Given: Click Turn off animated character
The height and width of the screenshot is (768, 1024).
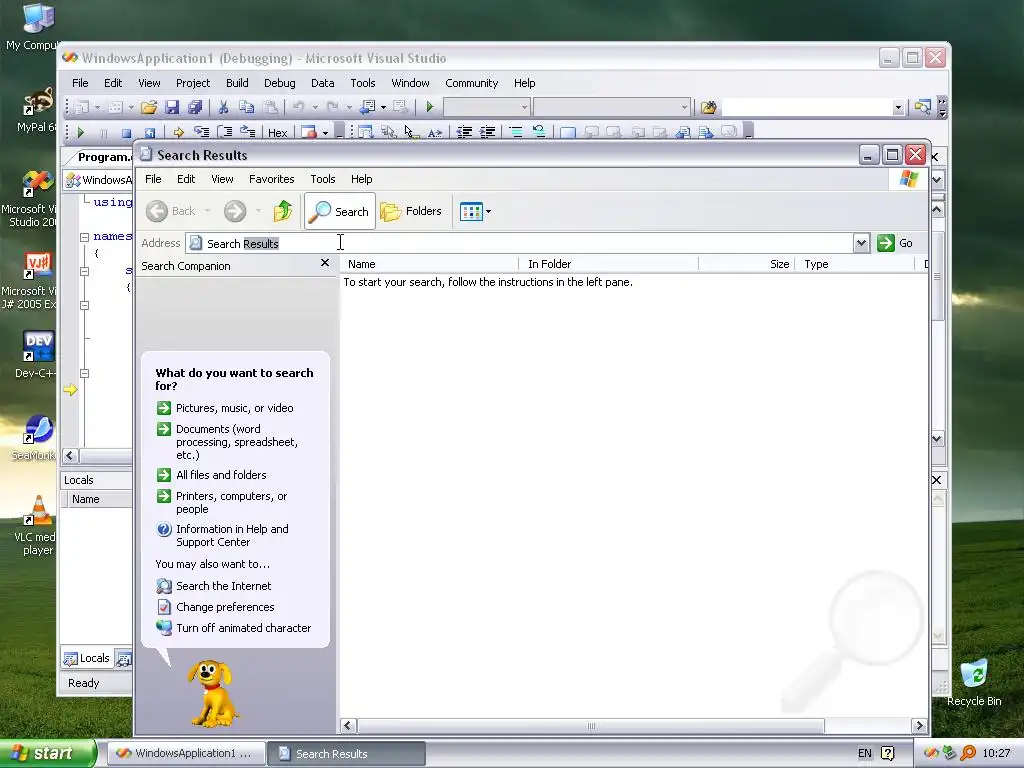Looking at the screenshot, I should tap(234, 628).
